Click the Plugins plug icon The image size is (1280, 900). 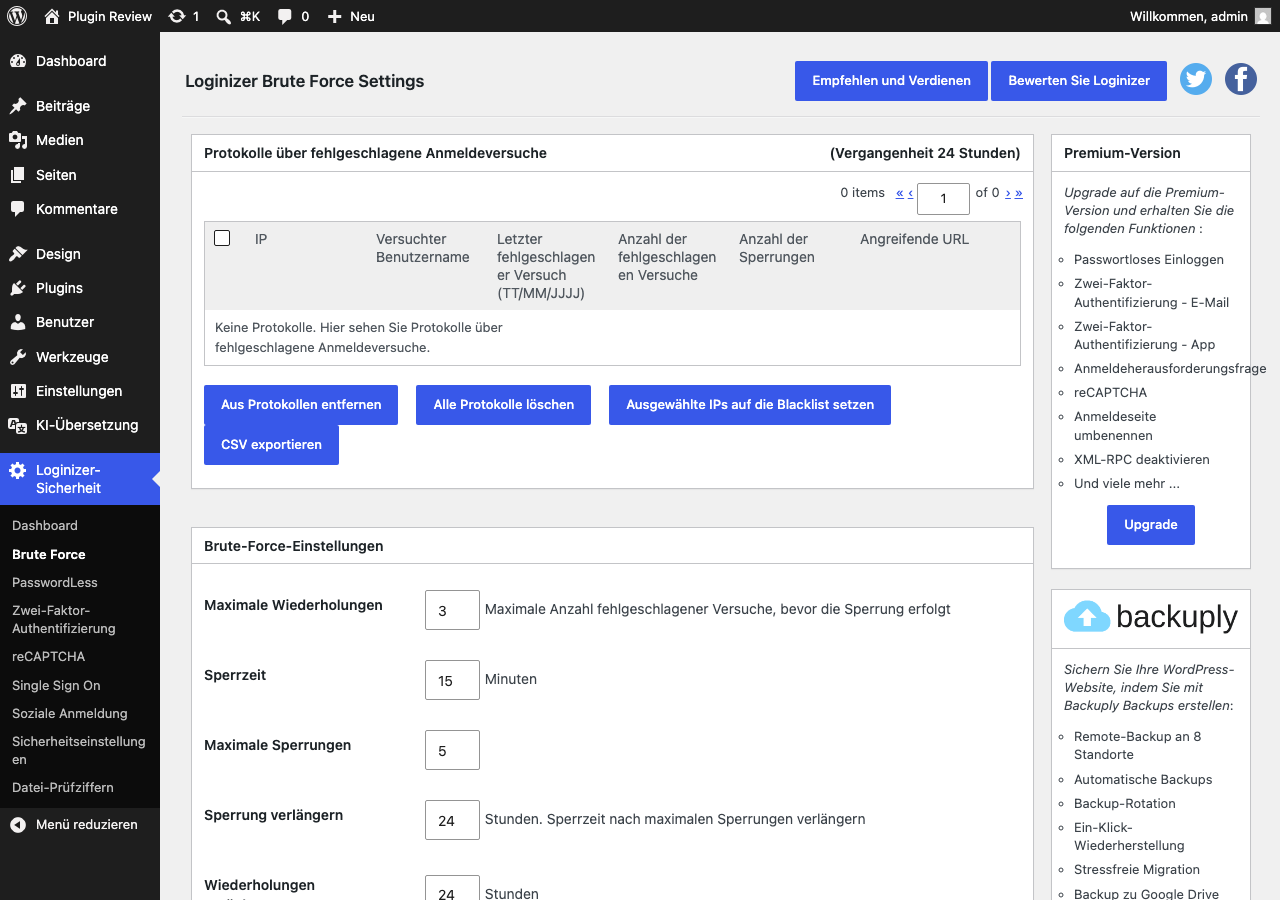(x=18, y=288)
